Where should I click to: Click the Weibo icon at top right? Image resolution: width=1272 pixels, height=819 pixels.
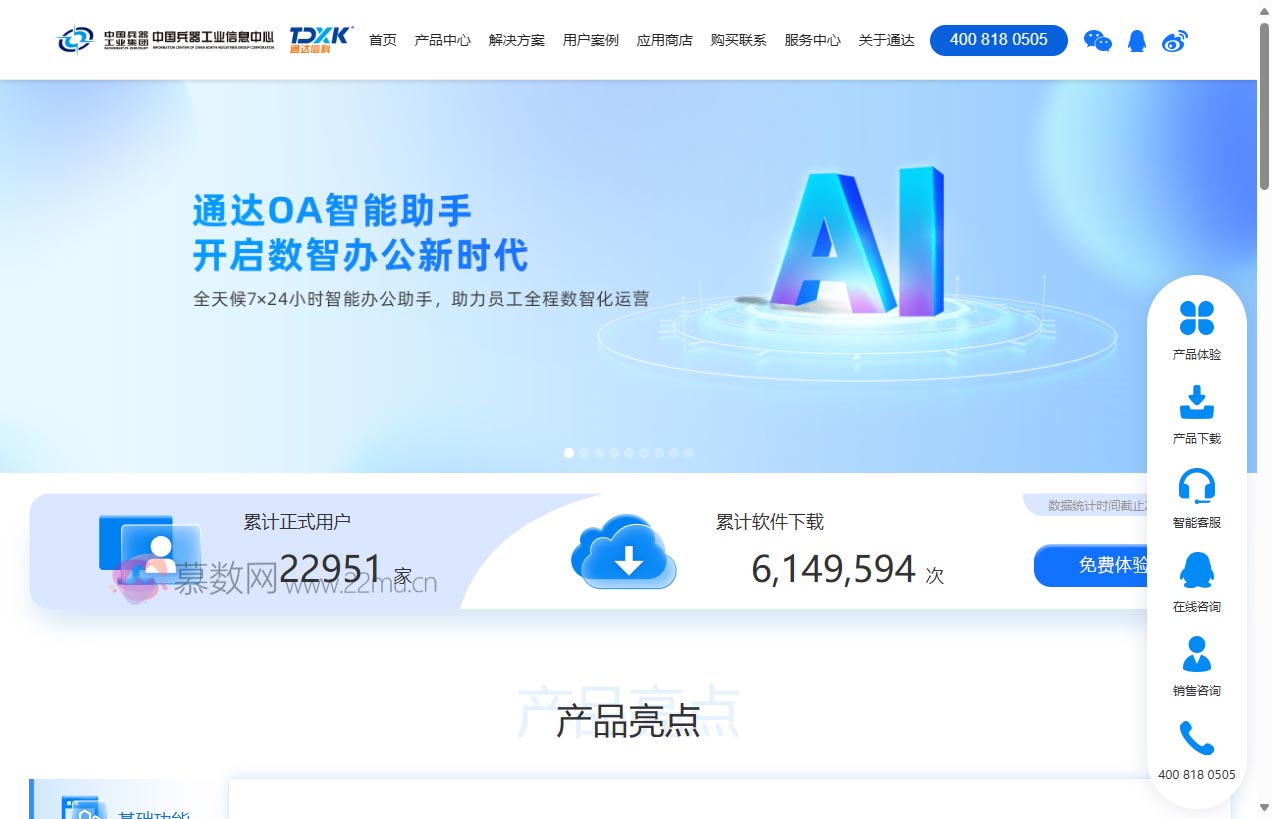[1174, 41]
